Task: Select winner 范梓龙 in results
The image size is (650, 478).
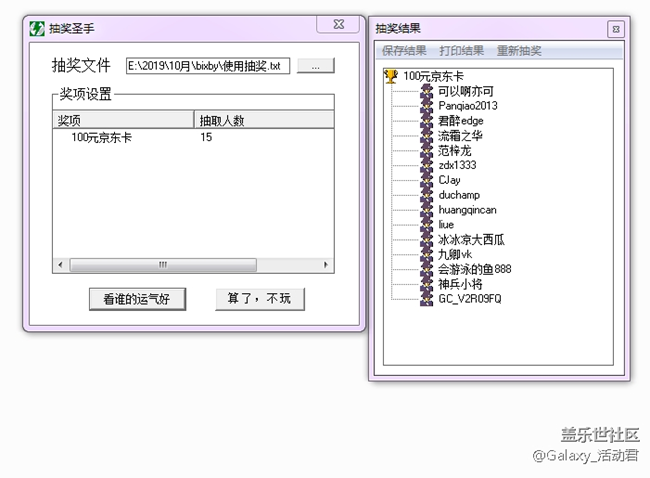Action: click(x=455, y=150)
